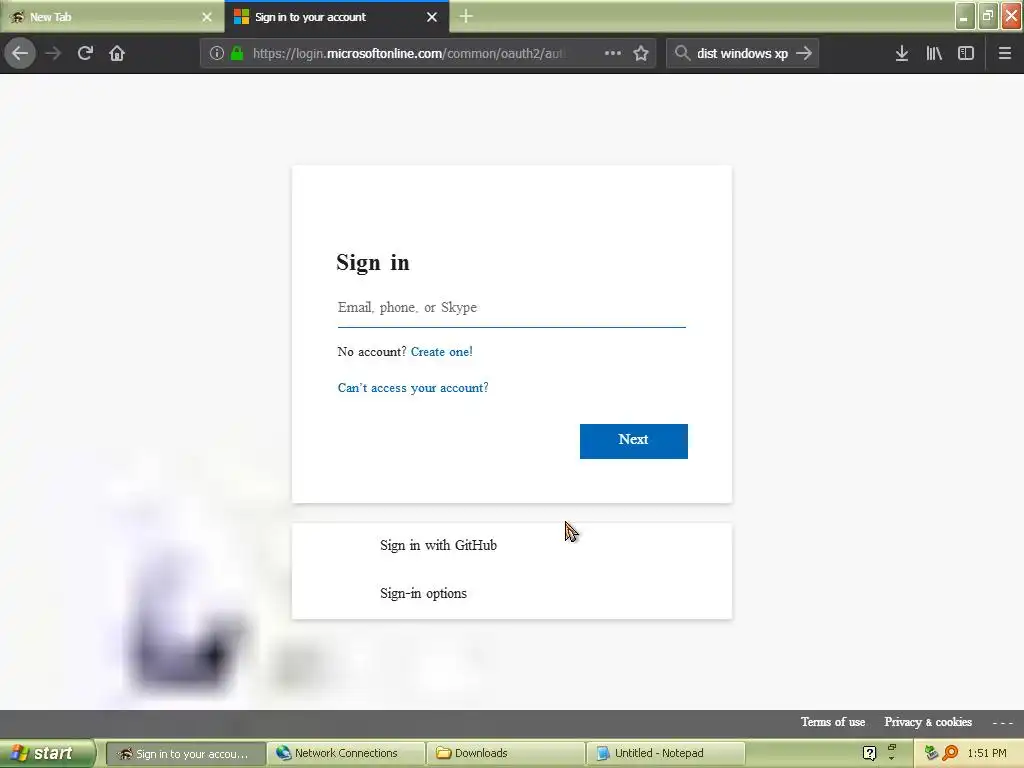
Task: Open the Terms of use link
Action: [833, 722]
